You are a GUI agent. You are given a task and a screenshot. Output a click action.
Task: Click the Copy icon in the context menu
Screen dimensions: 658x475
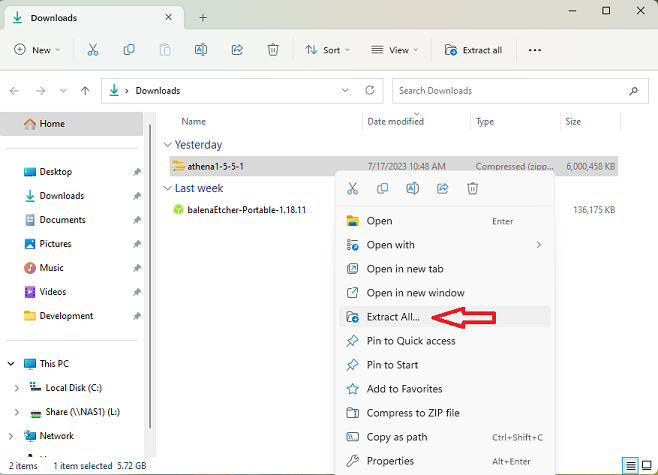point(382,188)
